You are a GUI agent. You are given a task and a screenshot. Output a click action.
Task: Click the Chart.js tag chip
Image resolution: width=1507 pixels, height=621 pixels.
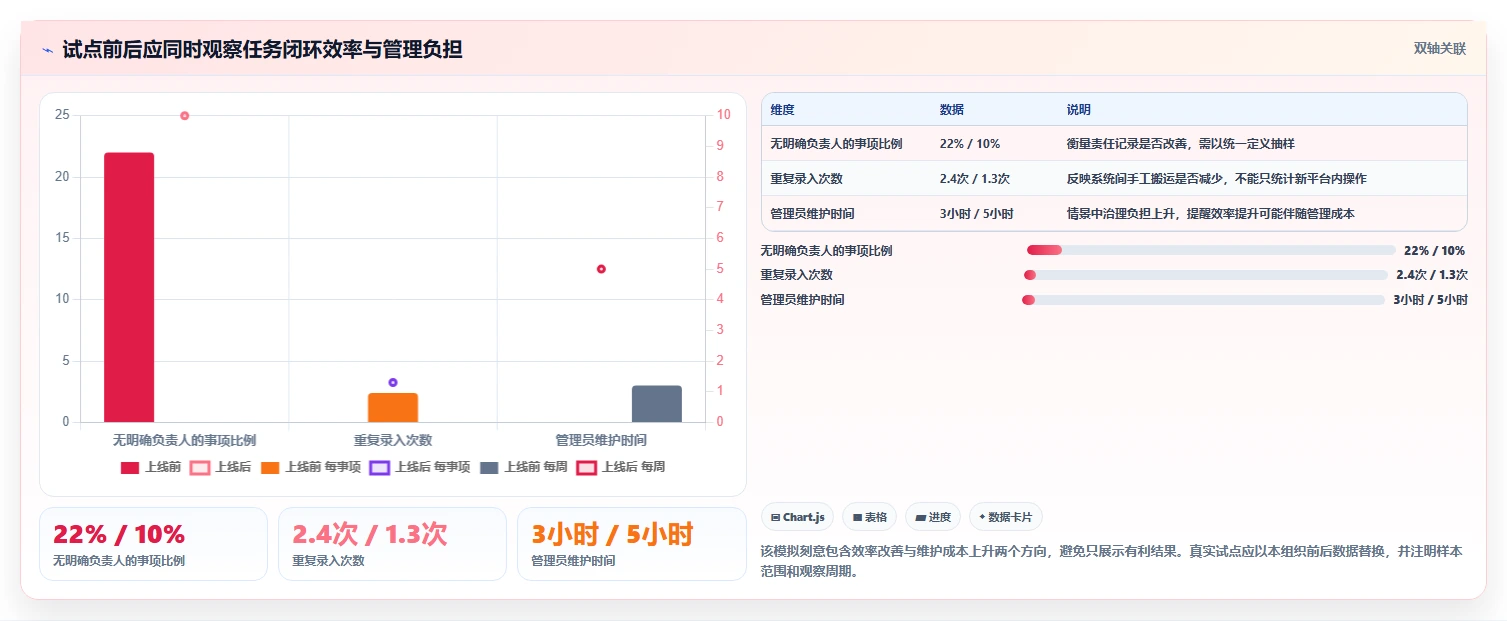point(797,517)
